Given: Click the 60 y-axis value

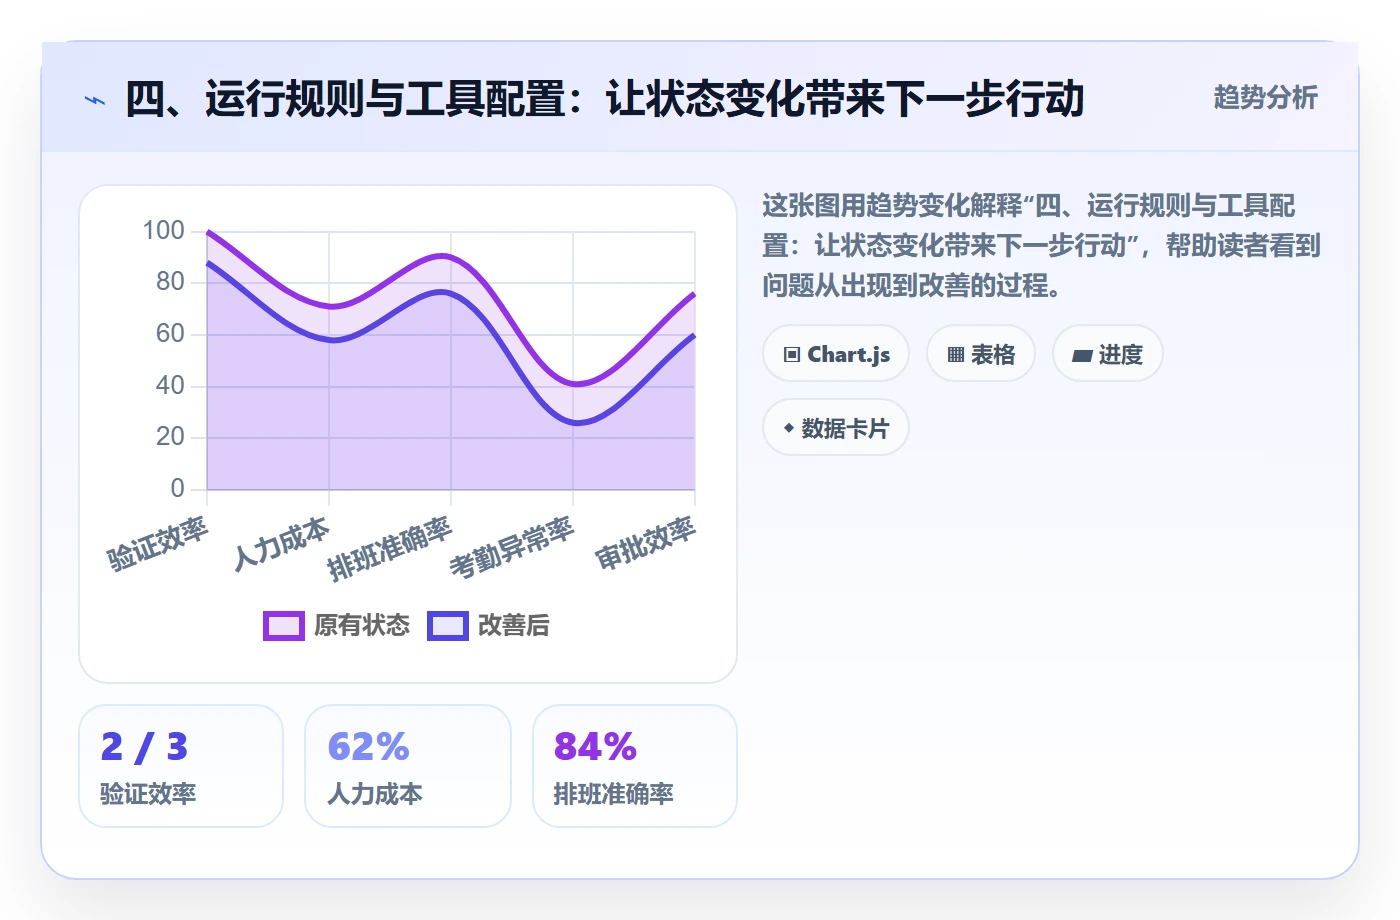Looking at the screenshot, I should coord(170,334).
